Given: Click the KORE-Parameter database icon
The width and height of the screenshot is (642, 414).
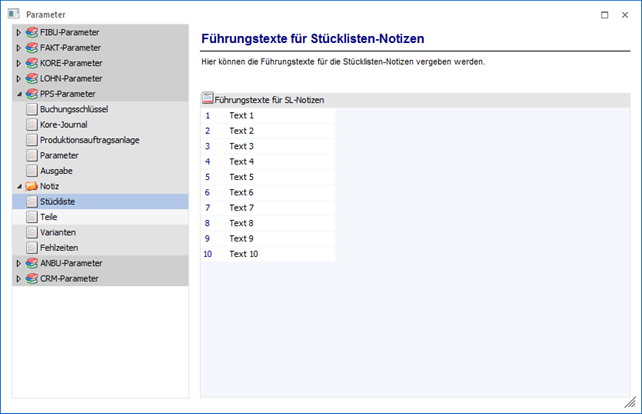Looking at the screenshot, I should coord(31,63).
